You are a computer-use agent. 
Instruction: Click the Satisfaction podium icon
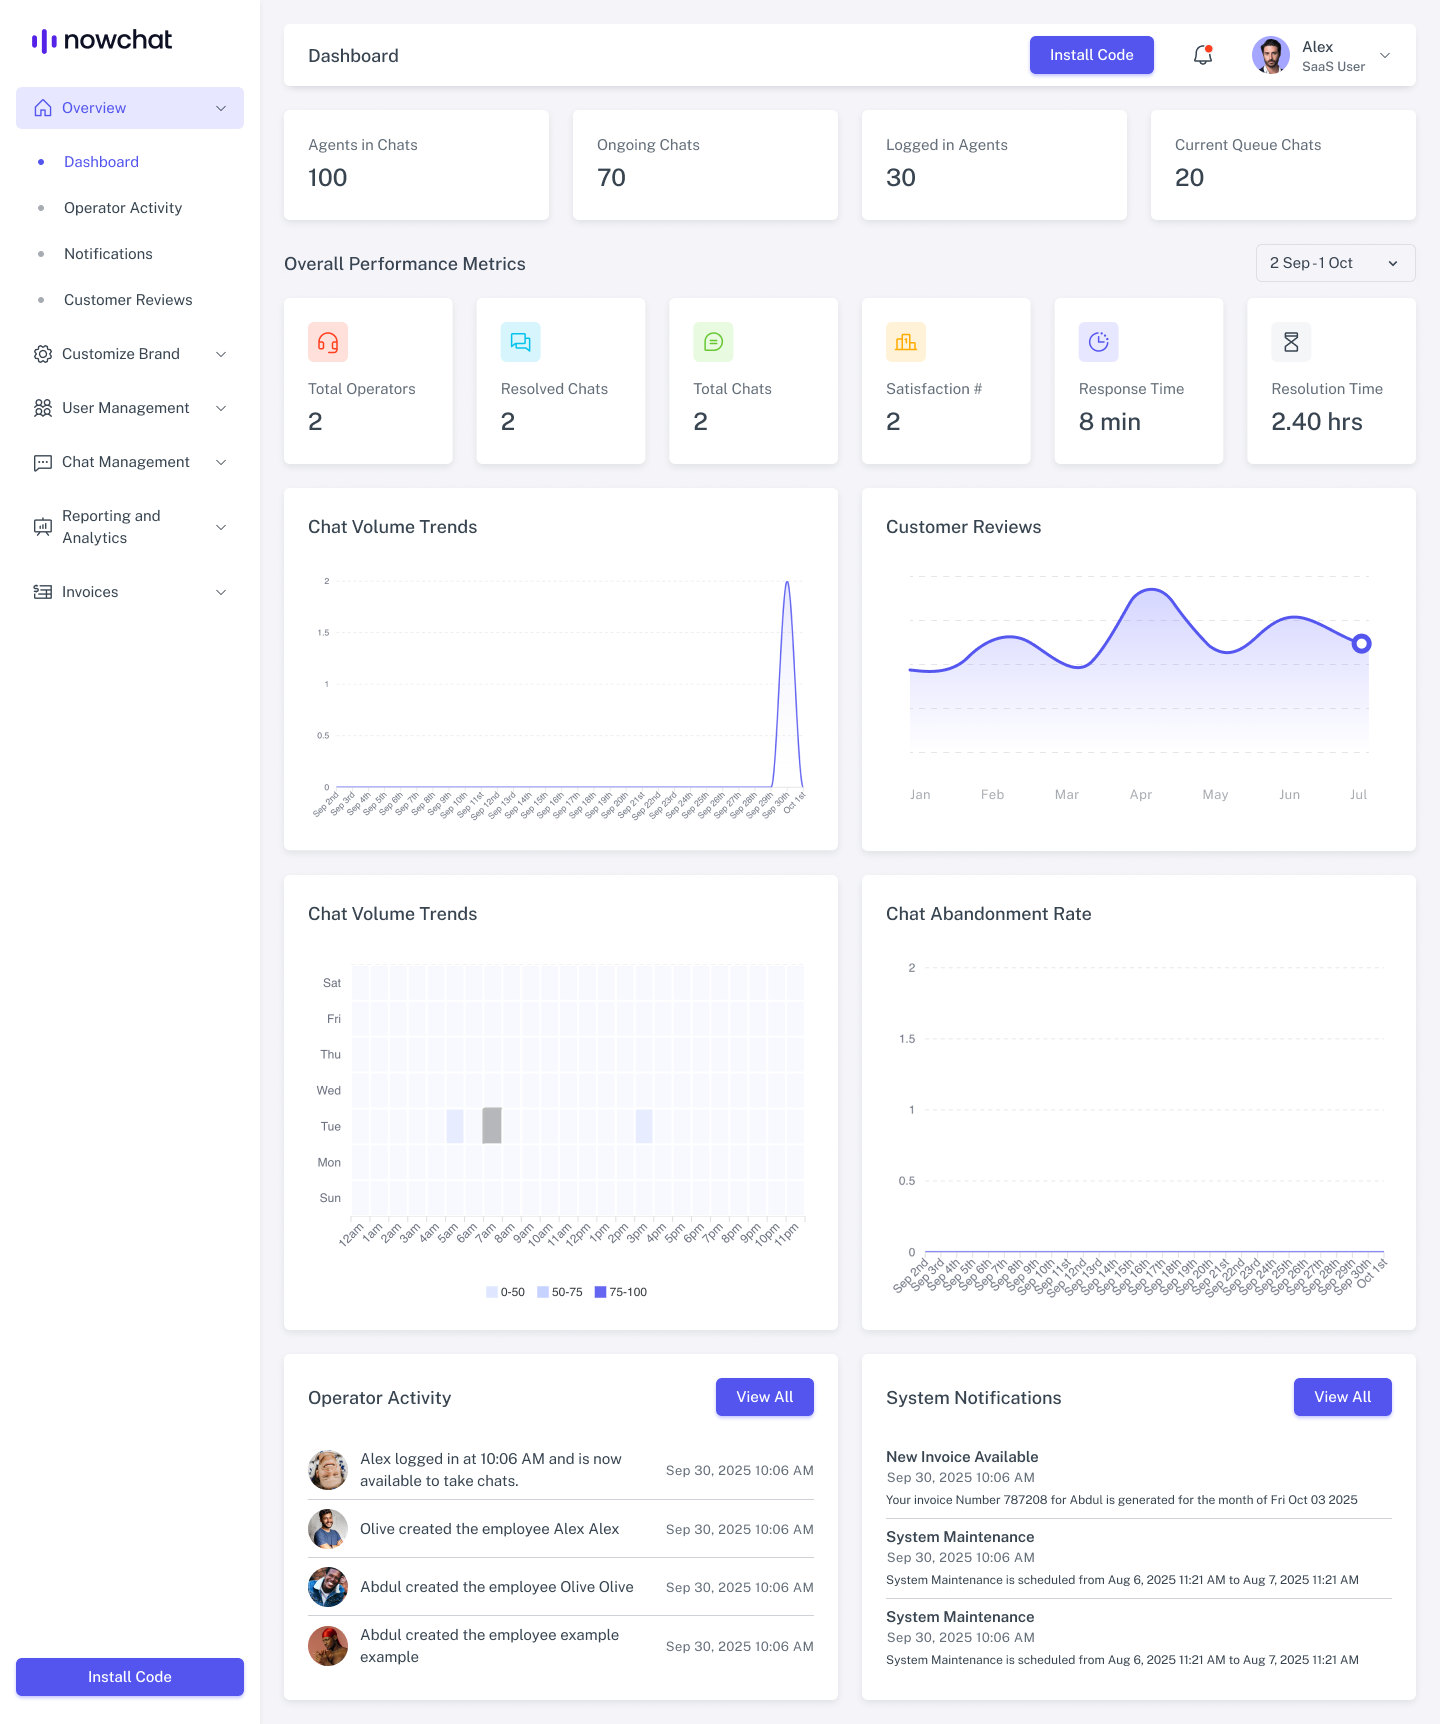pyautogui.click(x=906, y=342)
